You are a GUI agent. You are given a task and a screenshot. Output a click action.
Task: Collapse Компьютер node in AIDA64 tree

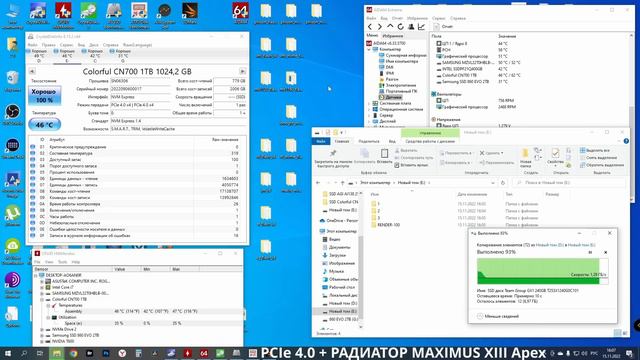(369, 49)
